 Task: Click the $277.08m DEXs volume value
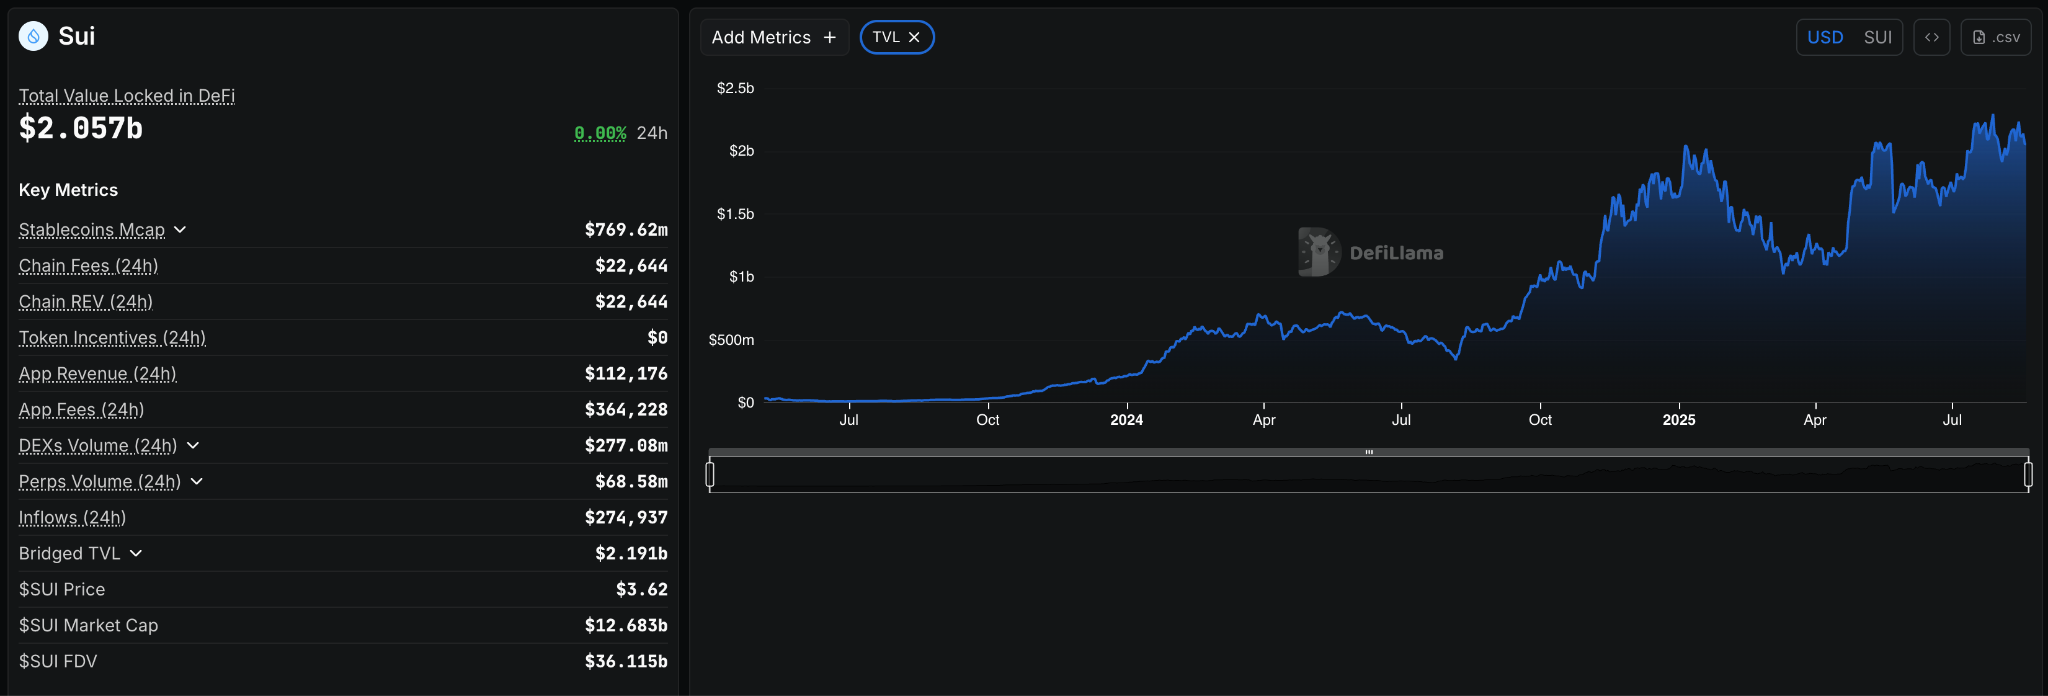point(626,445)
